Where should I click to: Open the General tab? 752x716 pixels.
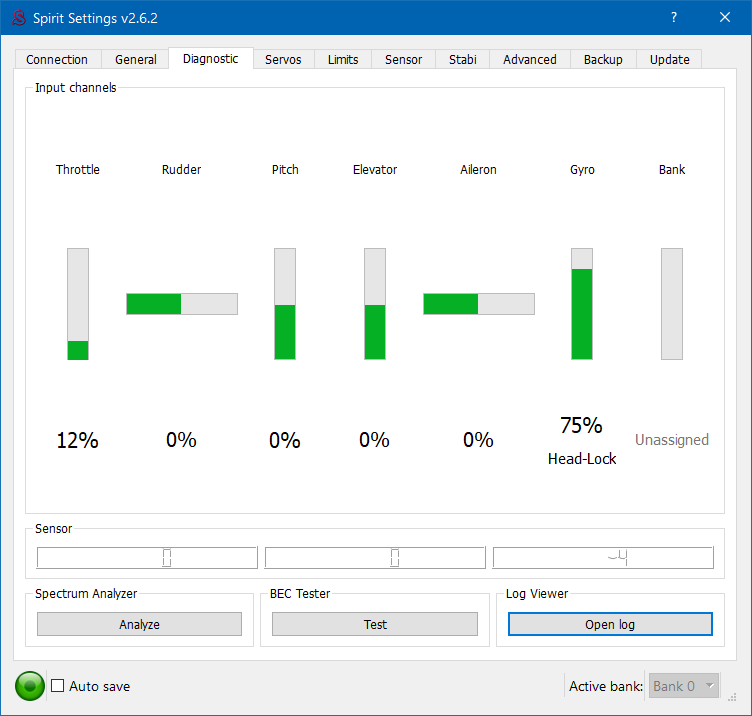(136, 59)
